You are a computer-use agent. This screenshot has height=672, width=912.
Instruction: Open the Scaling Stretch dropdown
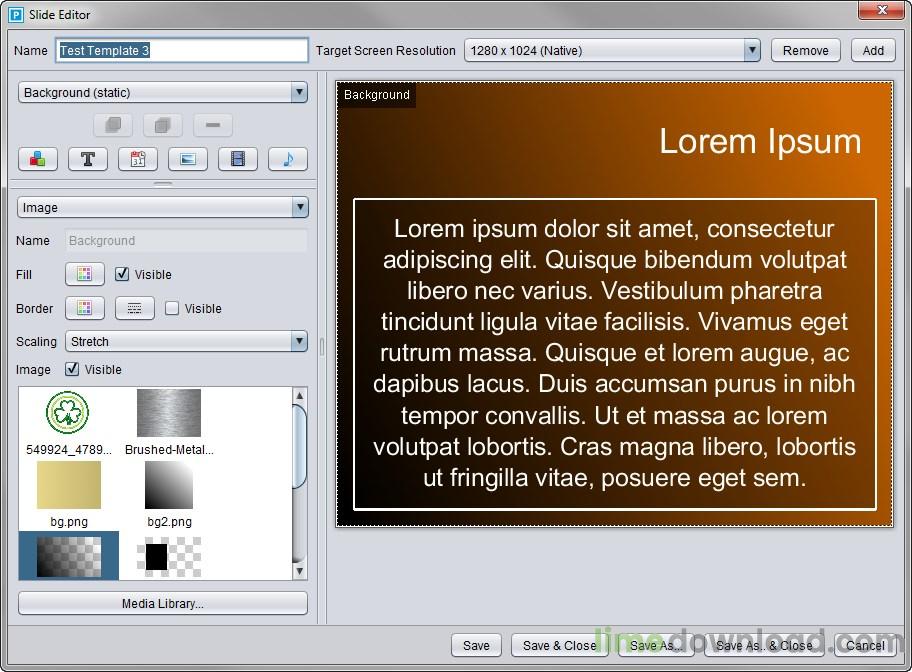coord(186,342)
